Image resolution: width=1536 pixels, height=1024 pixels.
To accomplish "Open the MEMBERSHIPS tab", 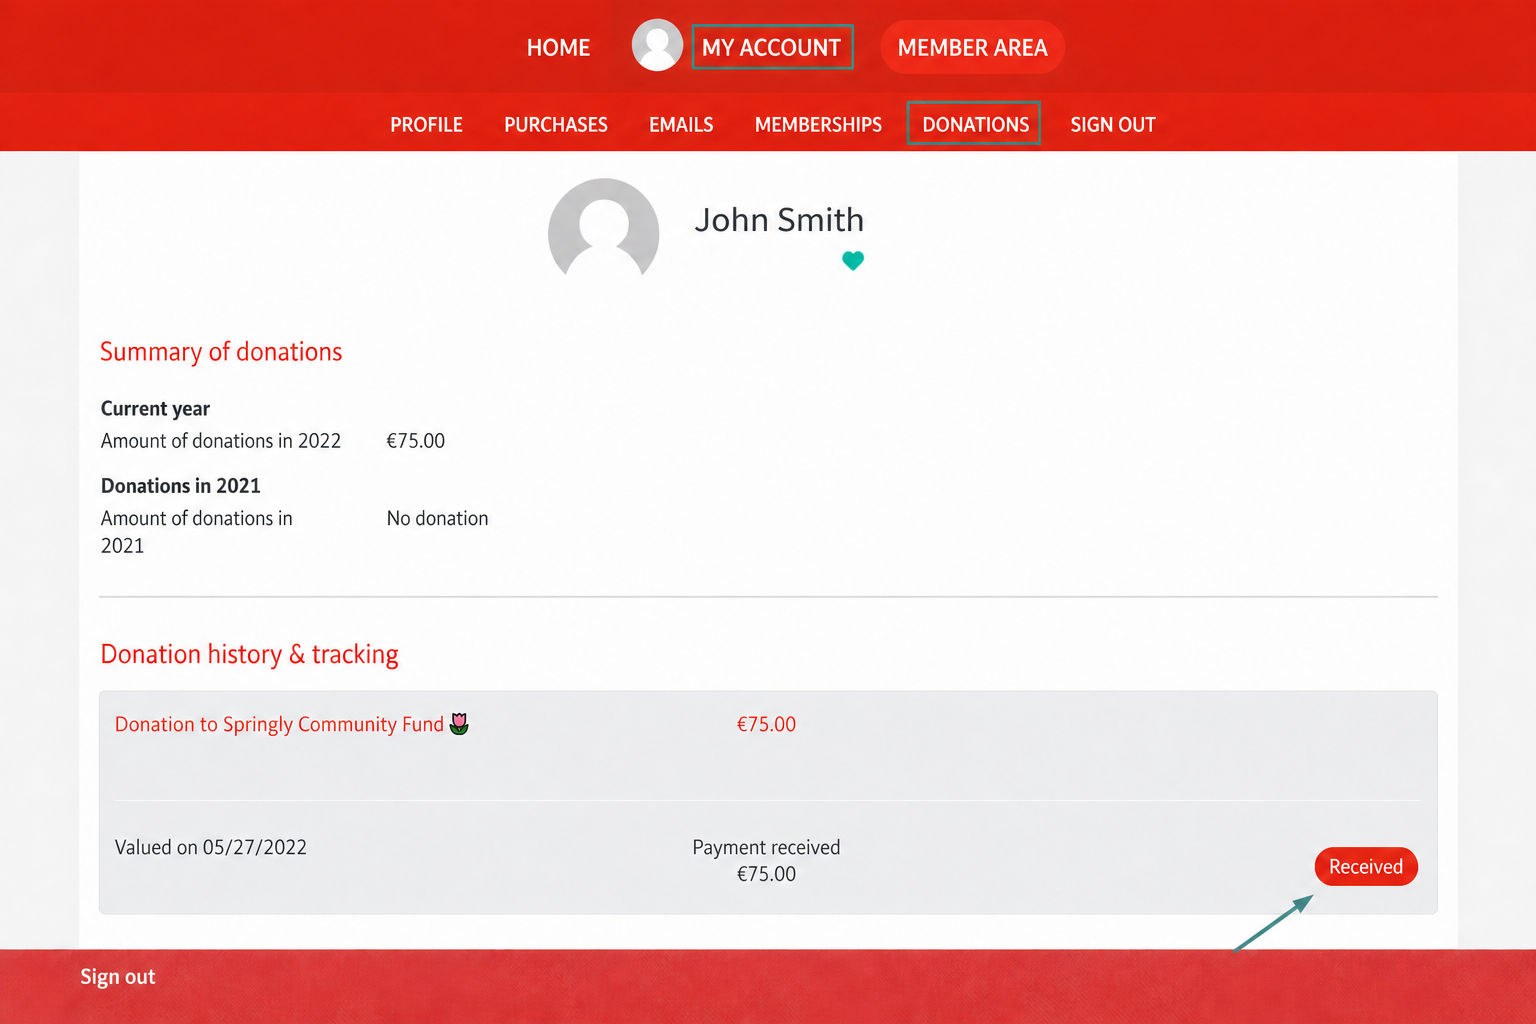I will (818, 125).
